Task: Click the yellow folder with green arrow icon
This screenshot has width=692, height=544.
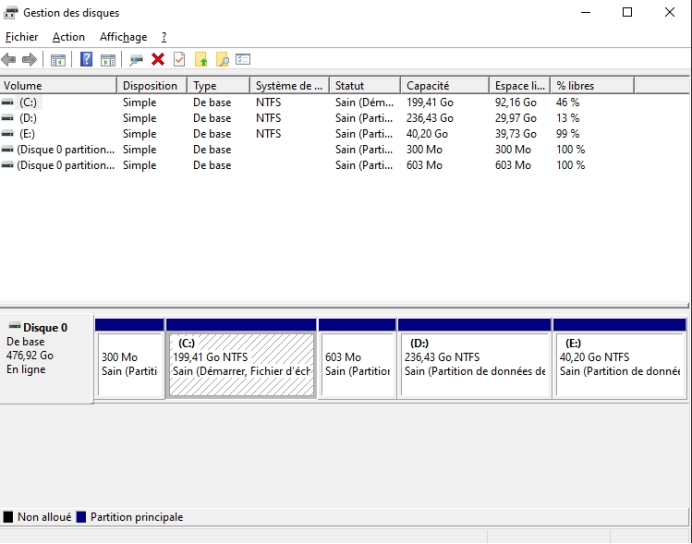Action: pyautogui.click(x=201, y=60)
